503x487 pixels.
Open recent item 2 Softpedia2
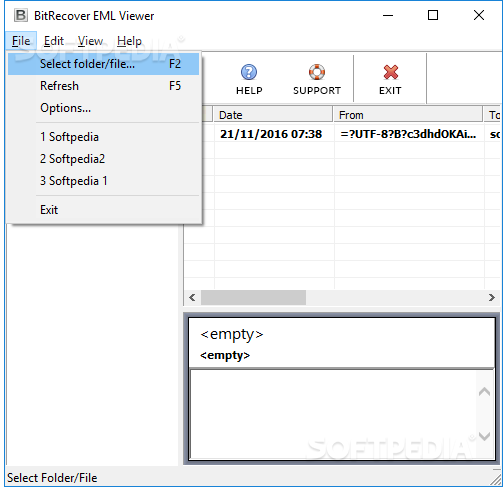click(103, 159)
